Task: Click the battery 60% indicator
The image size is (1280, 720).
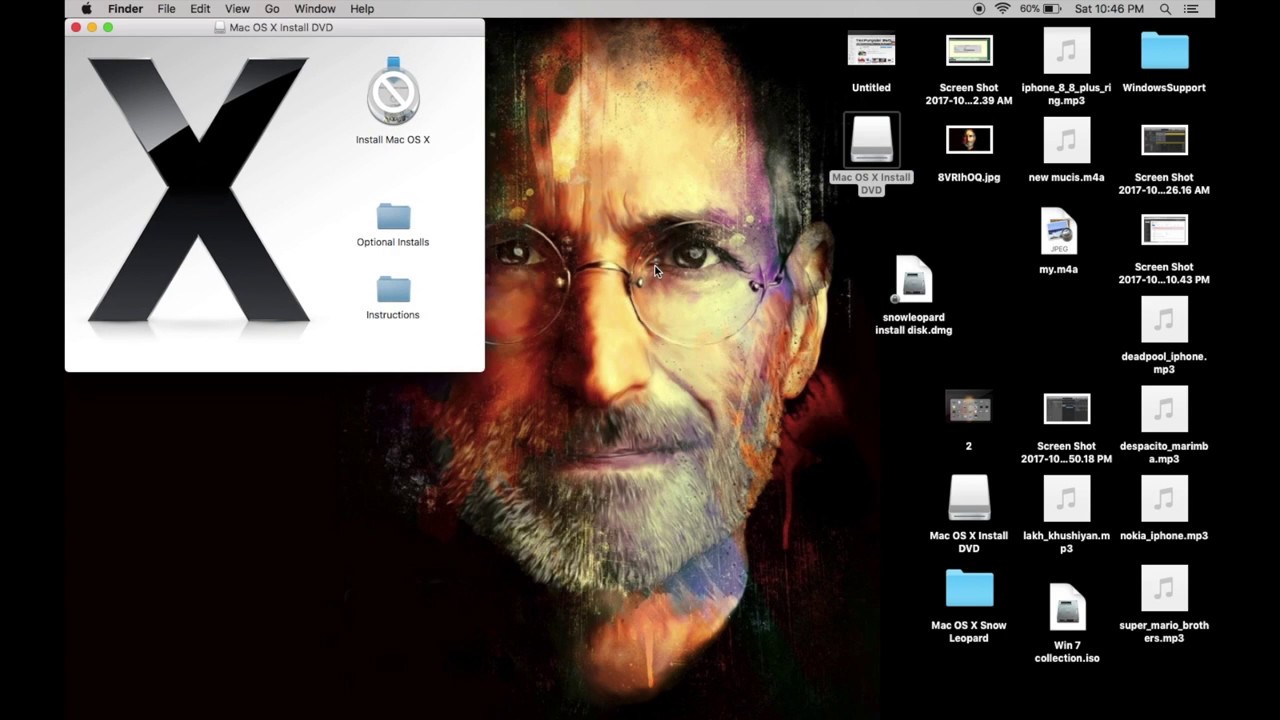Action: pyautogui.click(x=1040, y=9)
